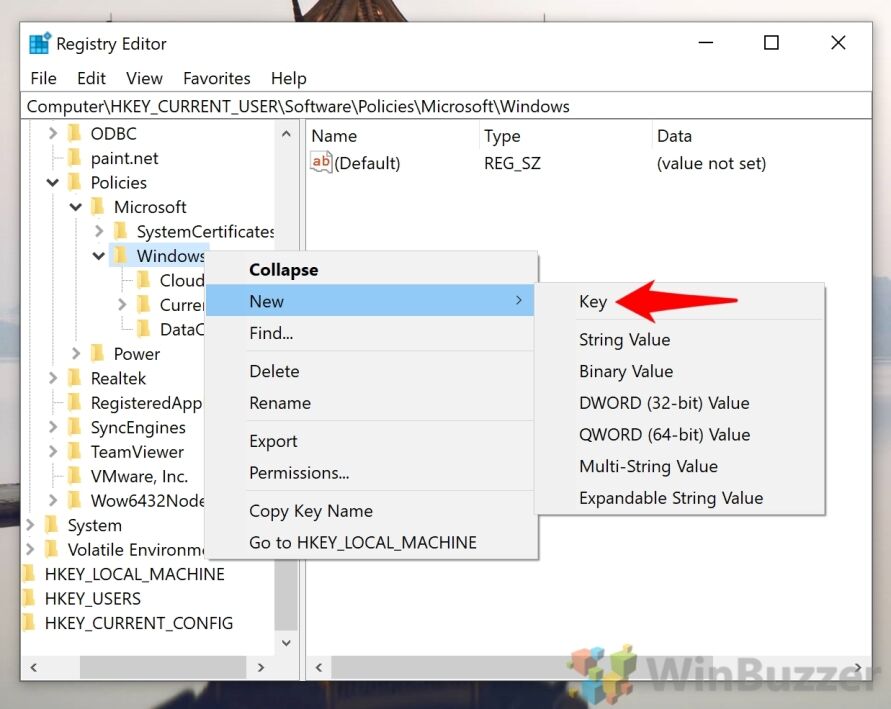Click the Realtek folder icon
Image resolution: width=891 pixels, height=709 pixels.
pos(74,377)
